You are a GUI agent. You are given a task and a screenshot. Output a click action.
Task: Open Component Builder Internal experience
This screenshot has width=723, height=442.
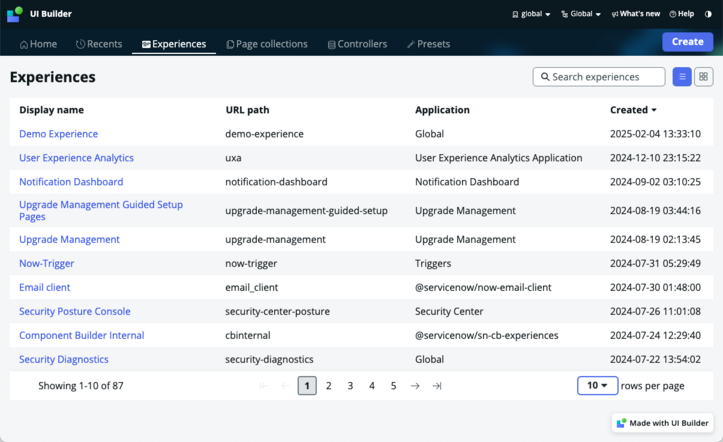(x=82, y=335)
